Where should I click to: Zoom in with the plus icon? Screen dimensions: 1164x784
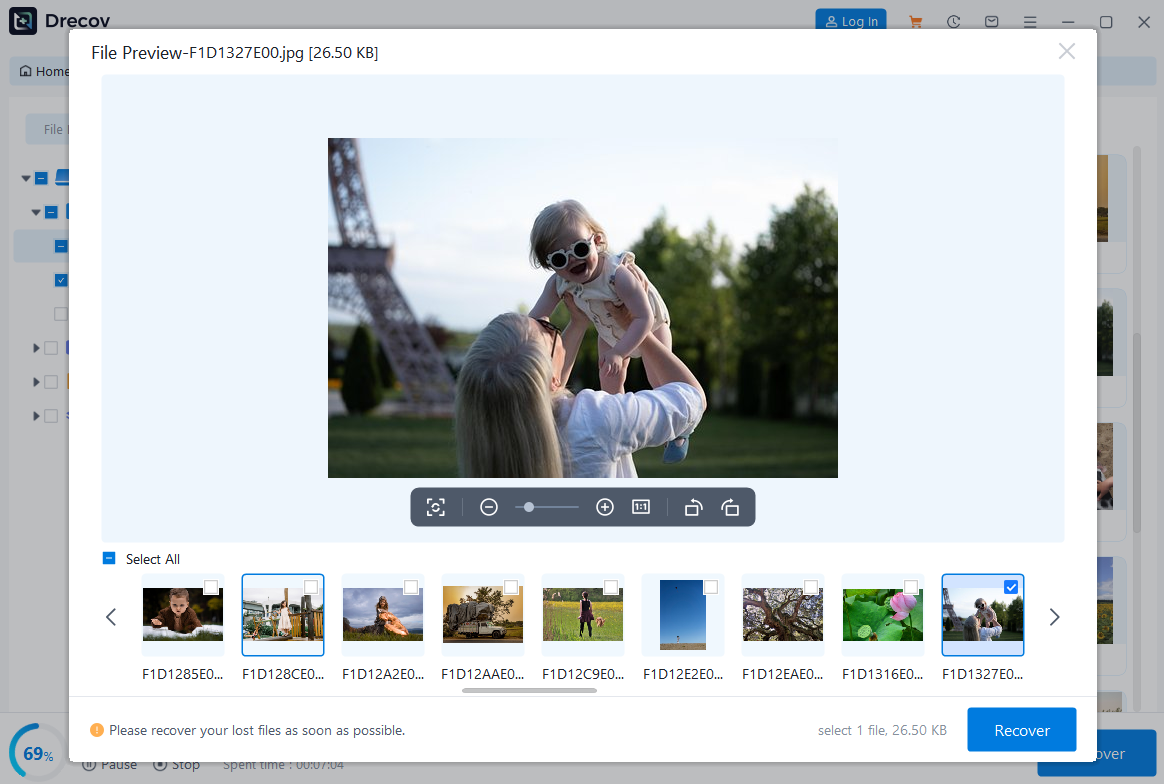click(604, 507)
